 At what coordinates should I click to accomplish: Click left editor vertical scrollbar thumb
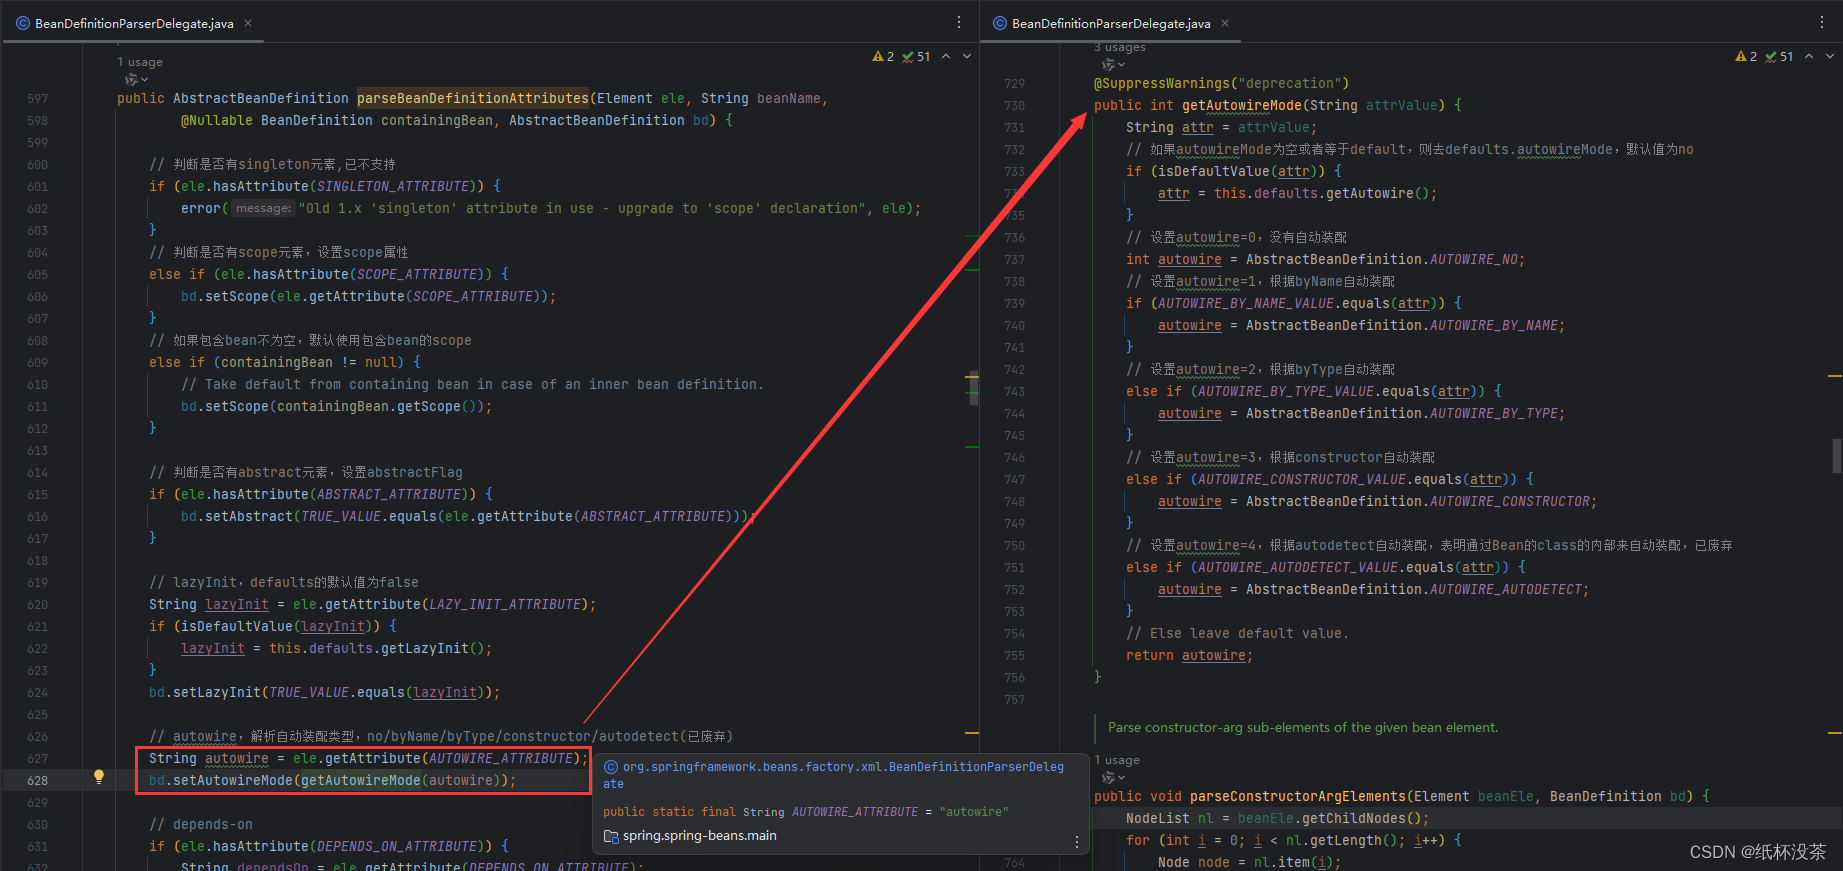(974, 388)
